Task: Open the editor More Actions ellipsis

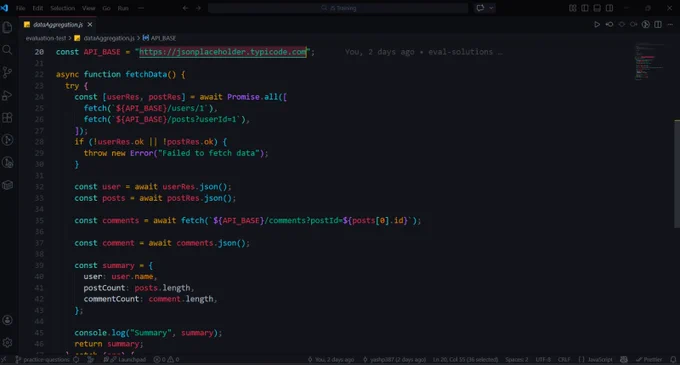Action: [x=670, y=24]
